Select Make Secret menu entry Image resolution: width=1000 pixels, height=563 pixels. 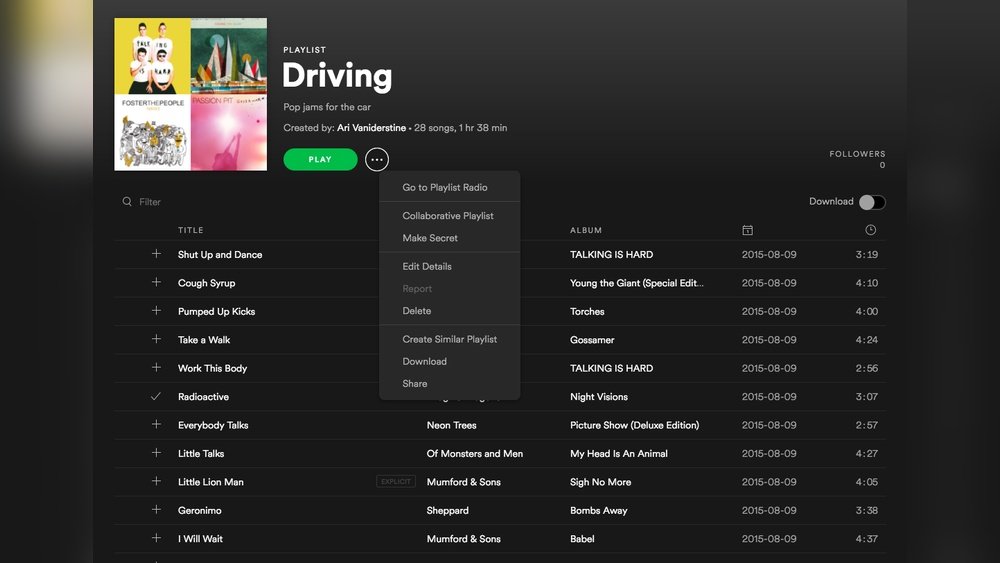coord(430,238)
